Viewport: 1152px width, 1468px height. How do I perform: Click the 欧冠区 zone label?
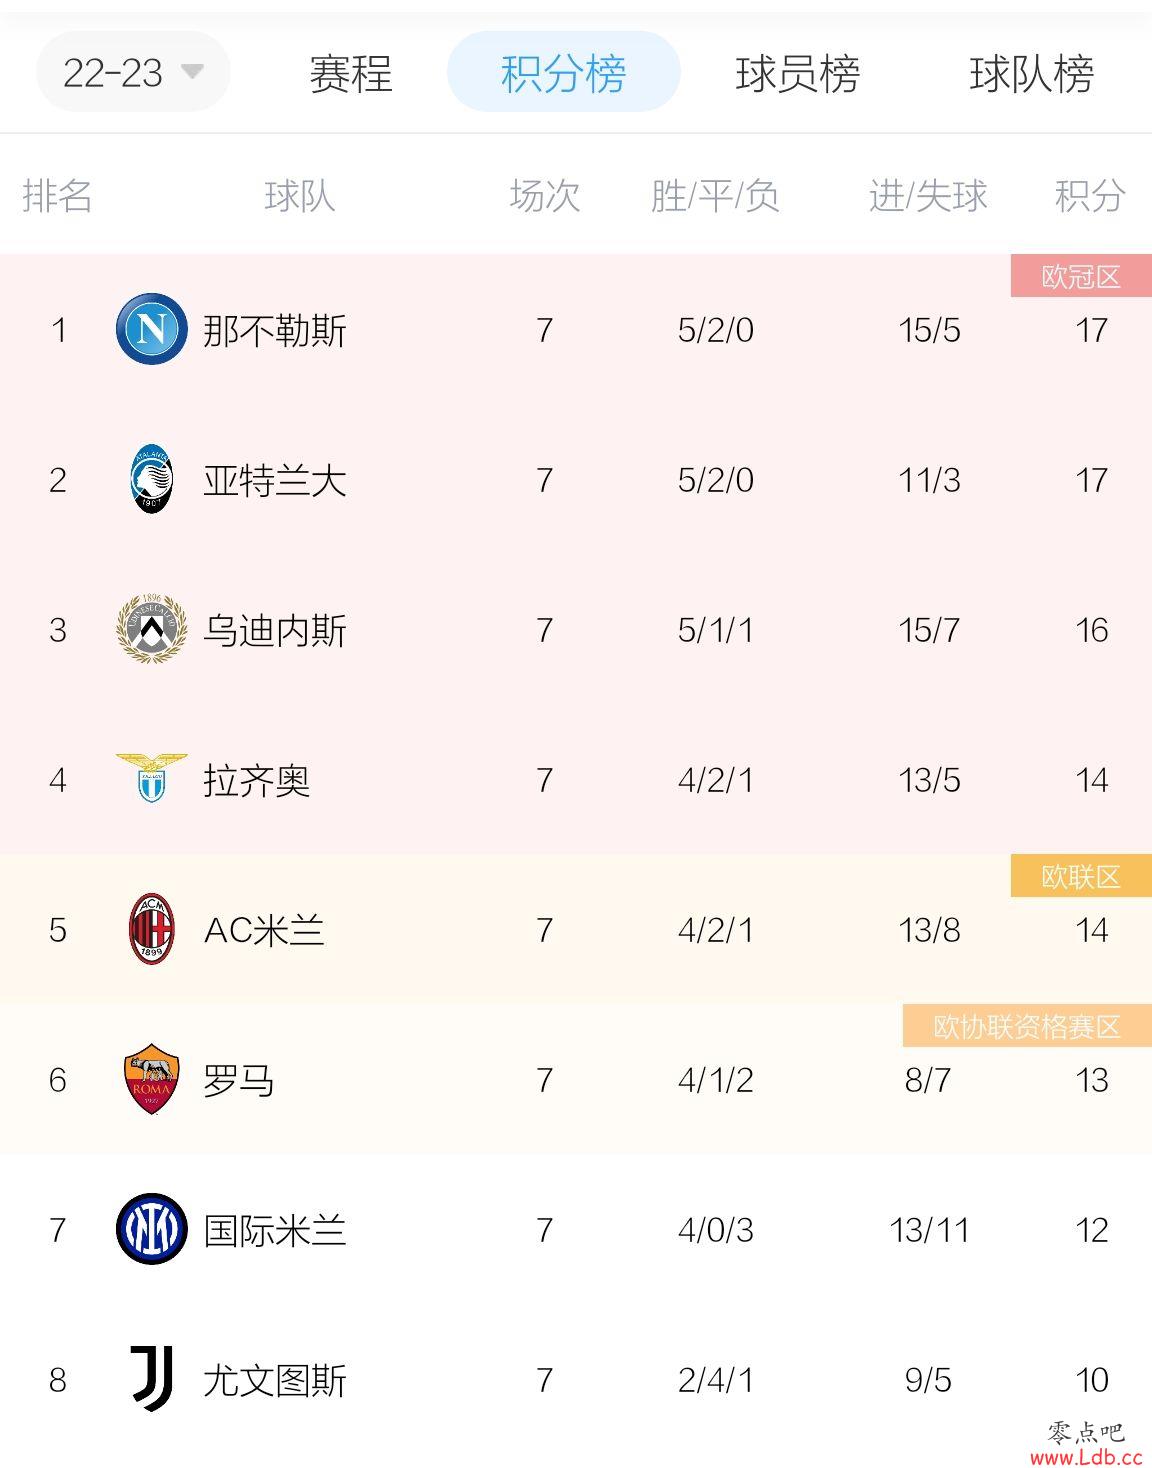pos(1081,276)
